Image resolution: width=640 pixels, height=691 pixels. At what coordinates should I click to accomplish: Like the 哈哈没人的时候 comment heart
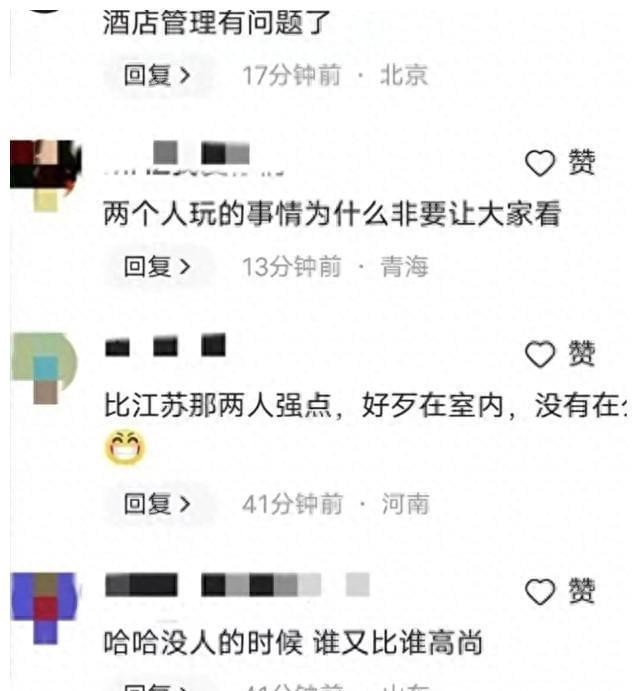[x=540, y=591]
